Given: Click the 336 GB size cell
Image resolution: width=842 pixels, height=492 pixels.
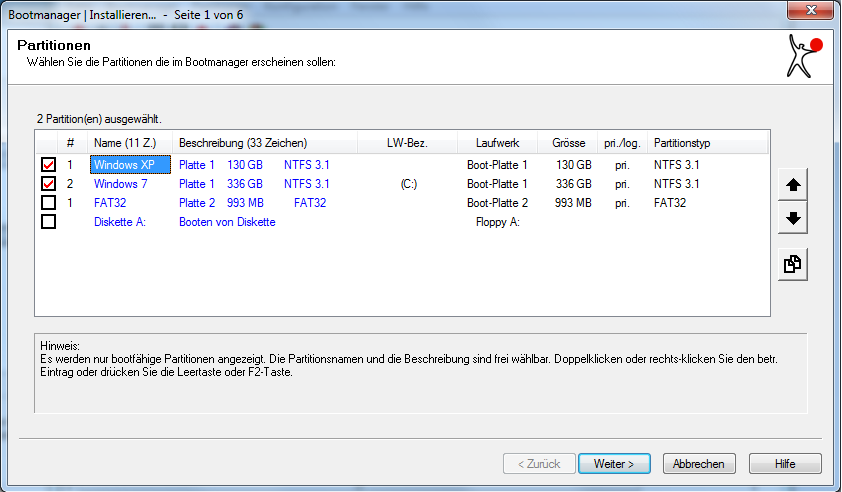Looking at the screenshot, I should (574, 184).
